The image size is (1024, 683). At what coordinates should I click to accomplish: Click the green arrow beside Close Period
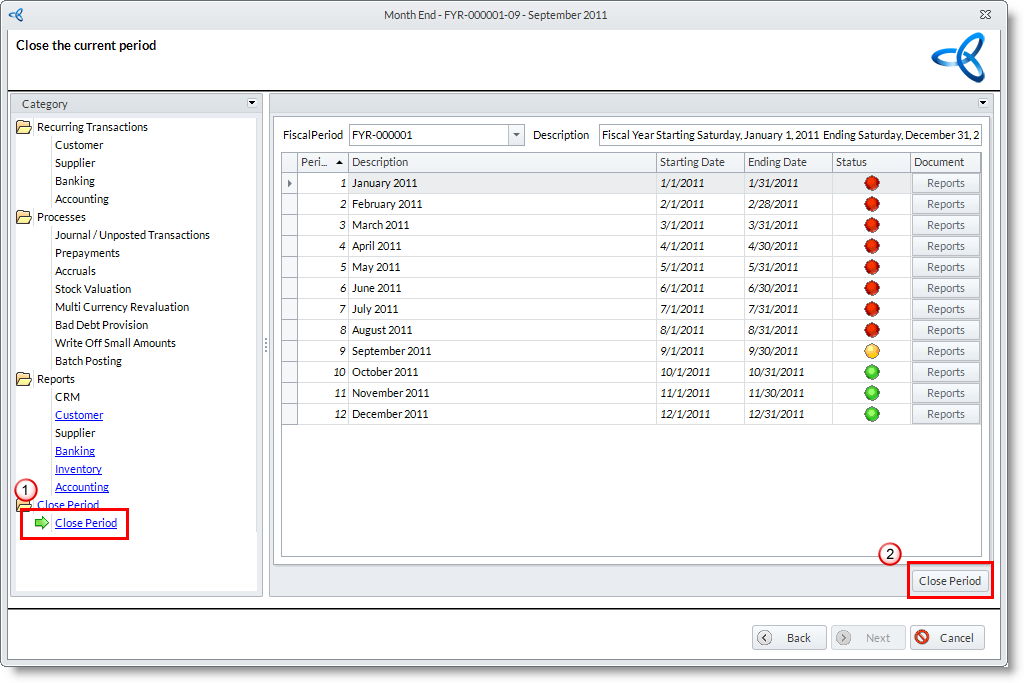pyautogui.click(x=42, y=523)
